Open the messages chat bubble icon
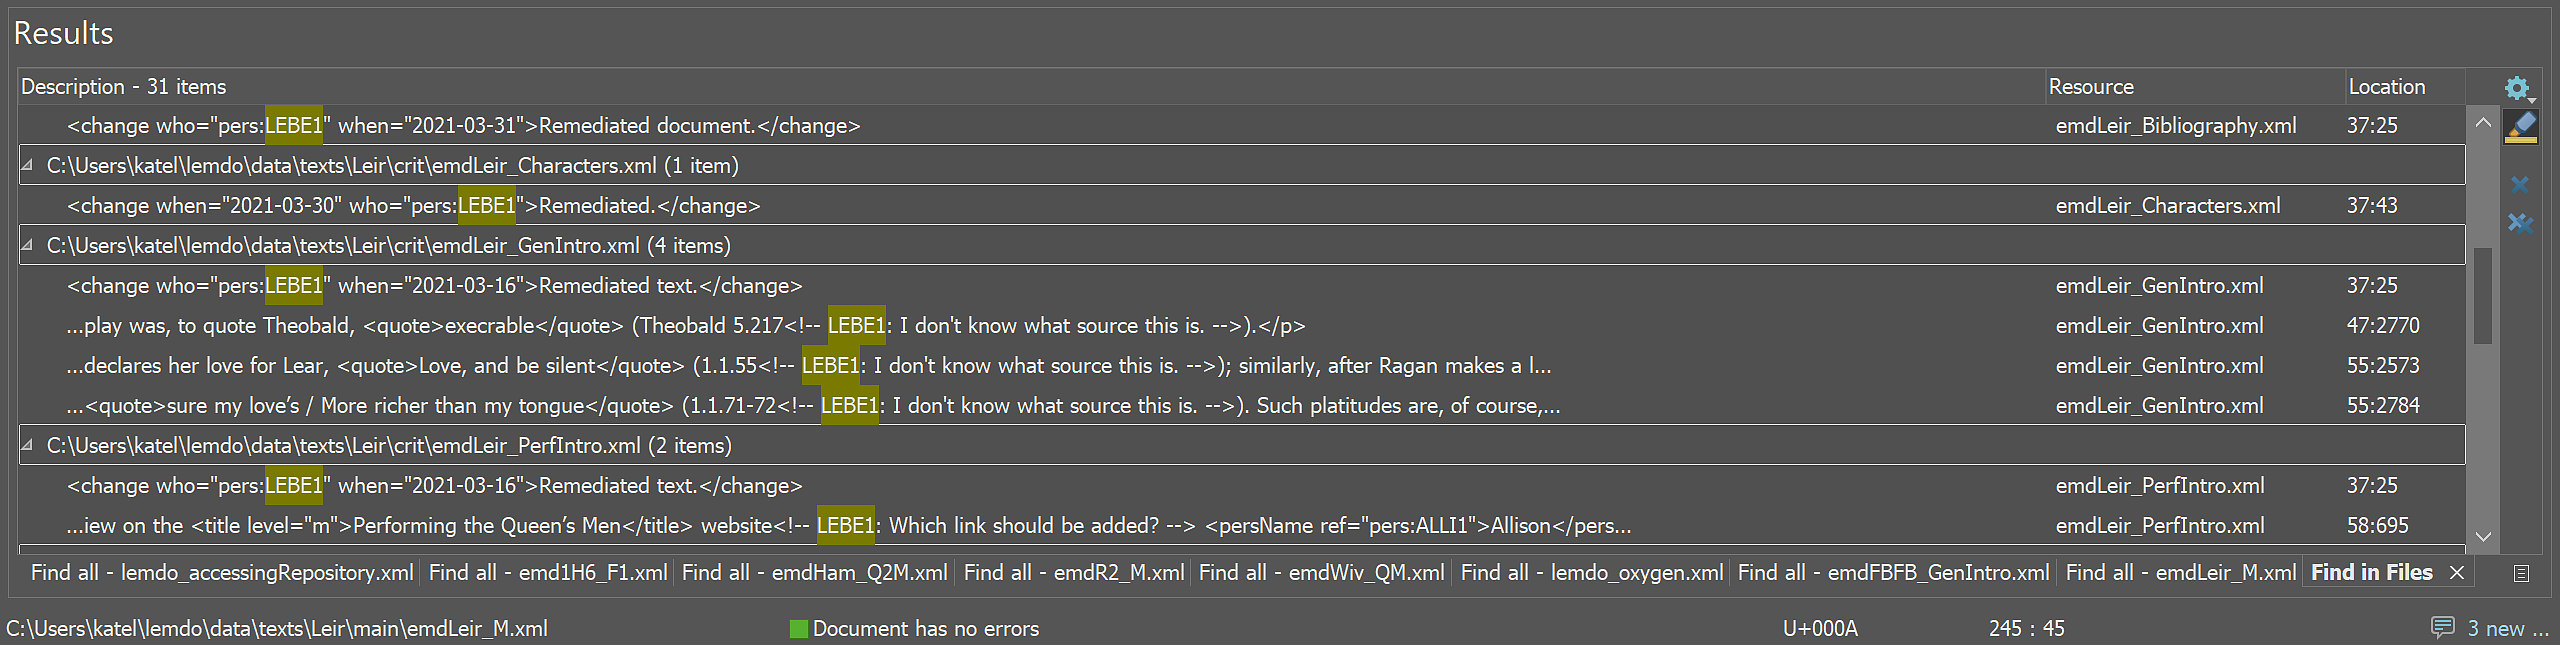Viewport: 2560px width, 645px height. (x=2442, y=628)
